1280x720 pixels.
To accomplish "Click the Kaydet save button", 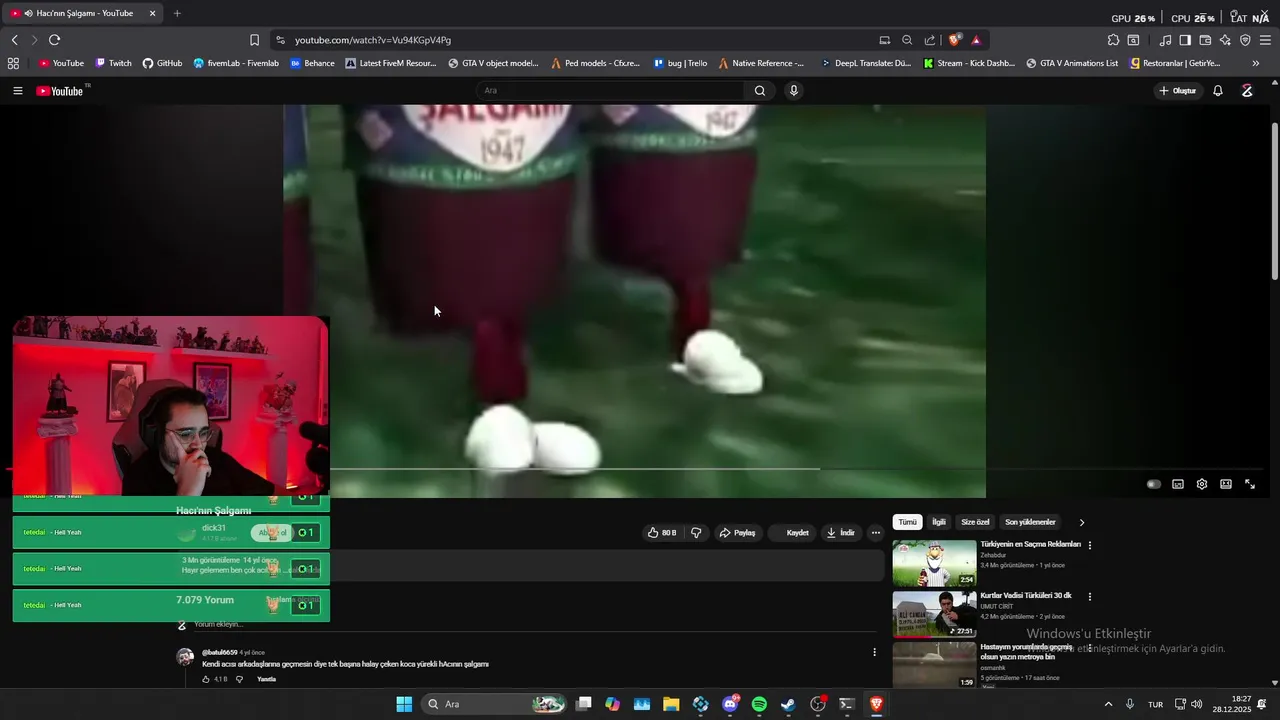I will tap(790, 533).
